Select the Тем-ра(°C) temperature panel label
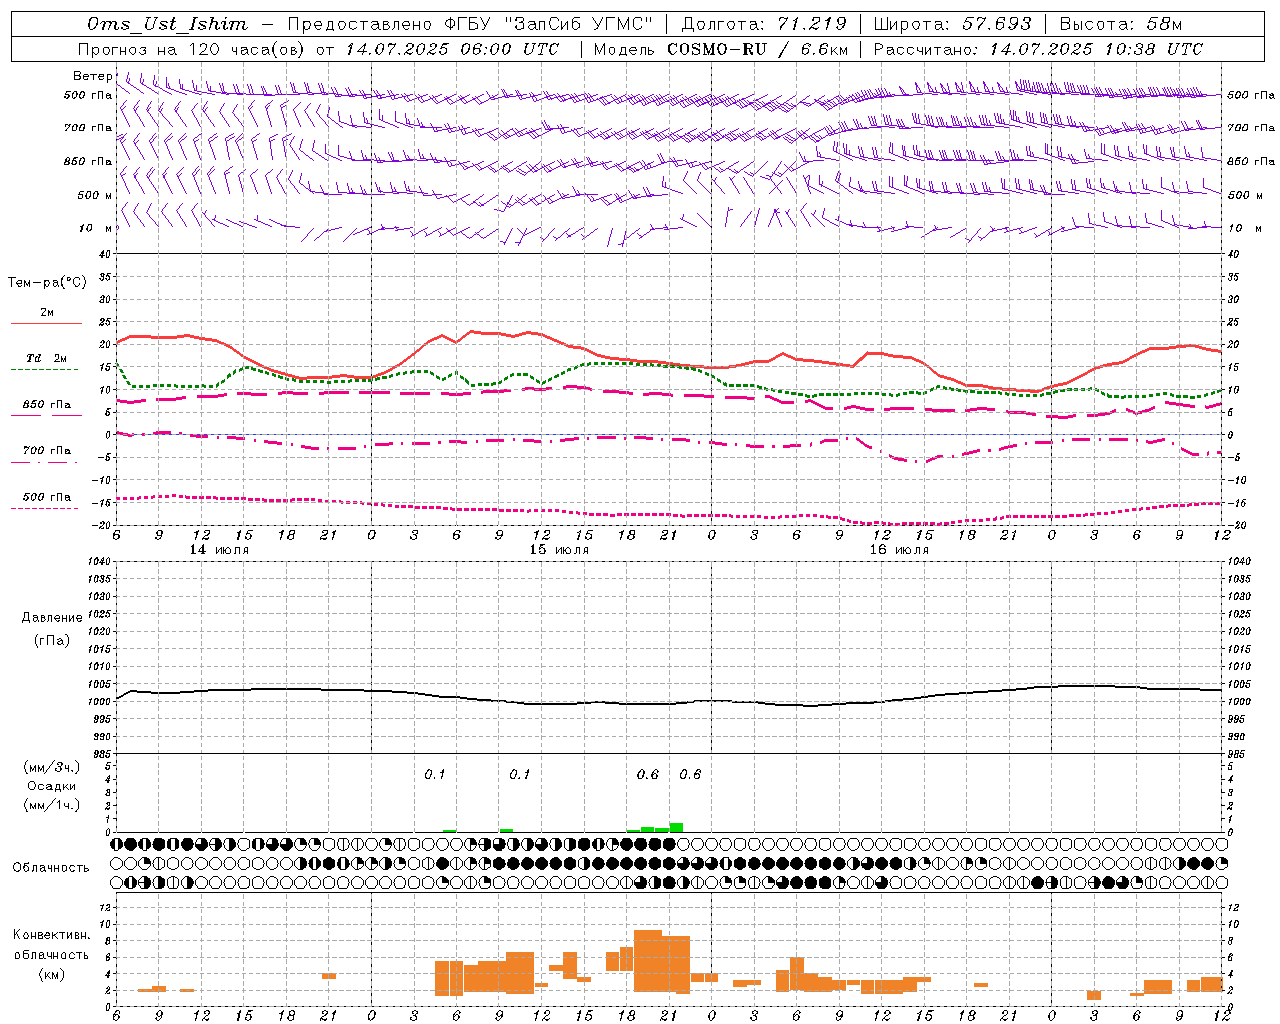Screen dimensions: 1280x1024 (47, 283)
